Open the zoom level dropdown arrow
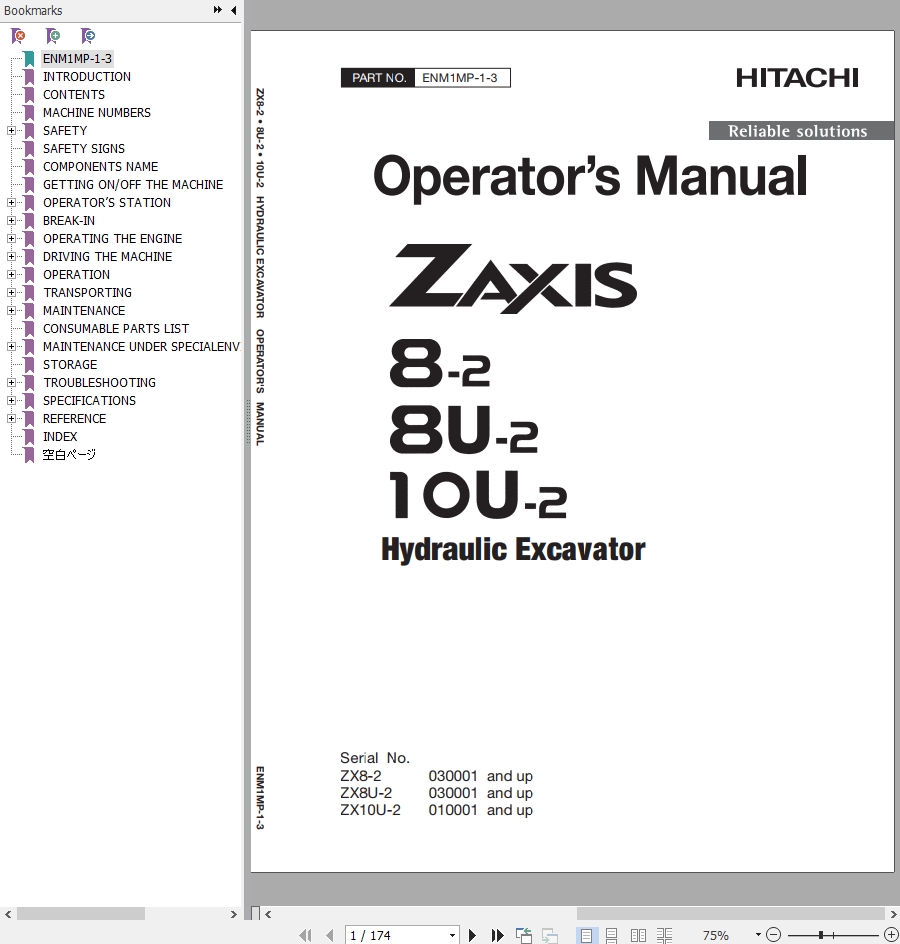900x944 pixels. tap(758, 935)
